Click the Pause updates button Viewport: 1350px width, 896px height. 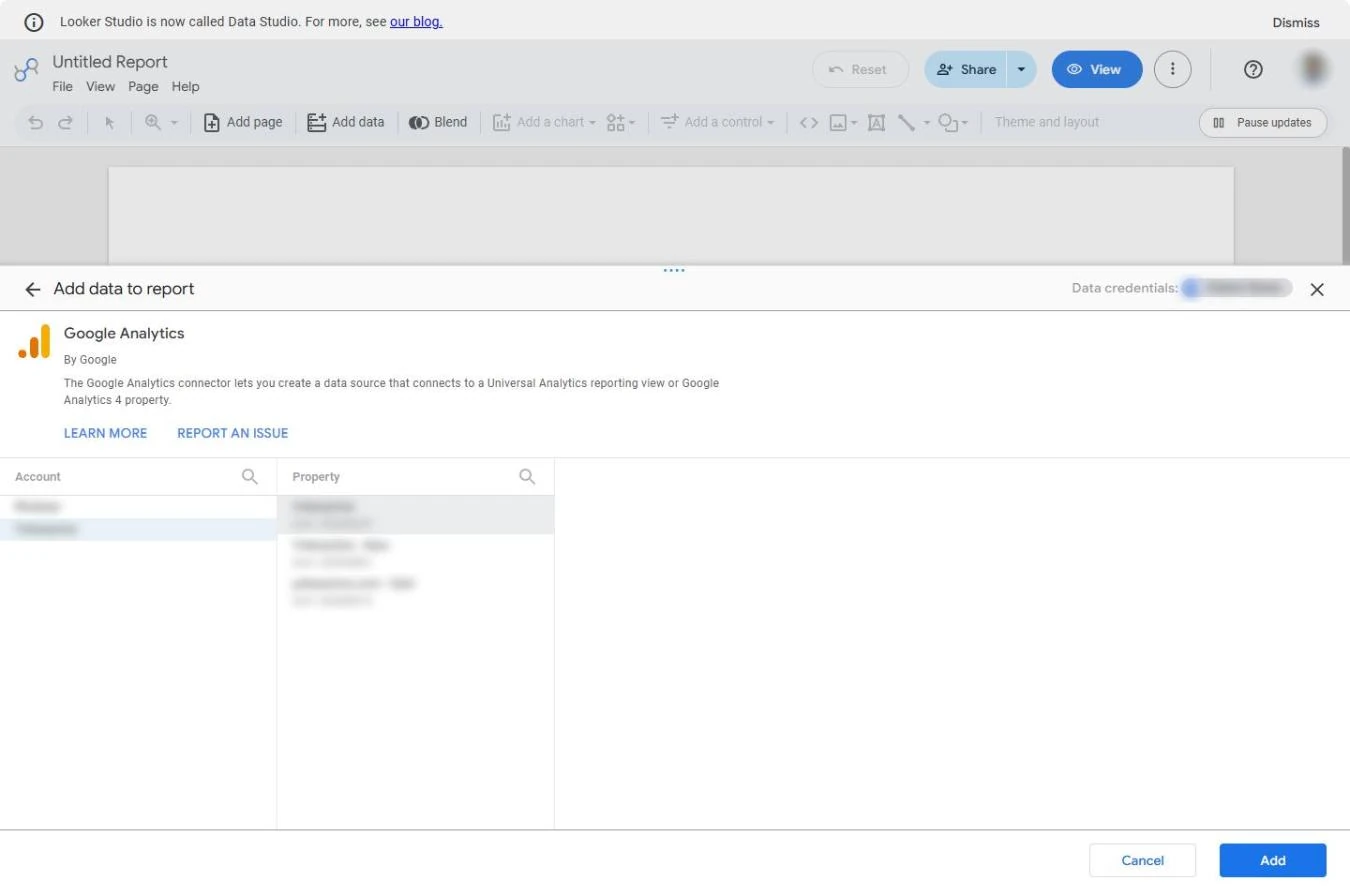(x=1263, y=122)
